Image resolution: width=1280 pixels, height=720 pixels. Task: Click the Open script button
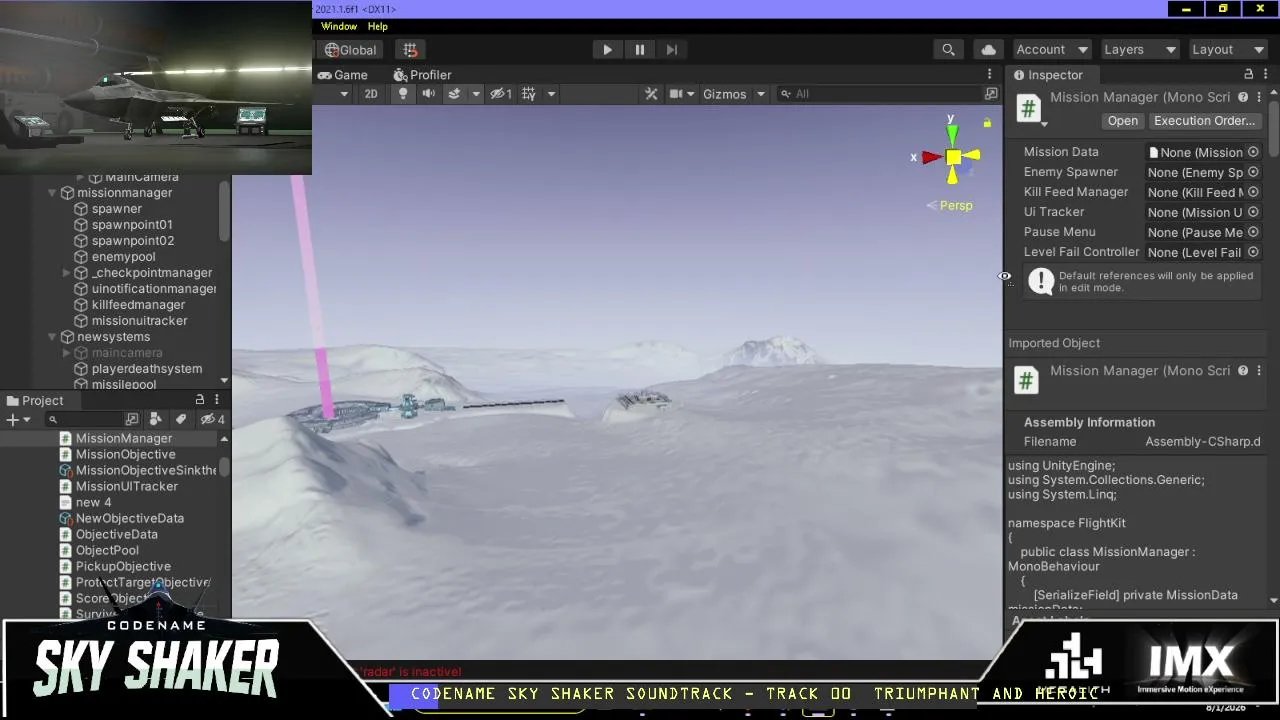click(1123, 121)
